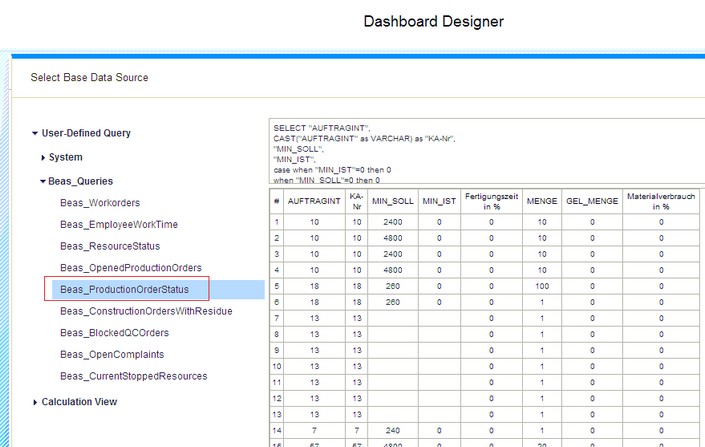Select Beas_EmployeeWorkTime query
Screen dimensions: 705x447
(x=118, y=225)
